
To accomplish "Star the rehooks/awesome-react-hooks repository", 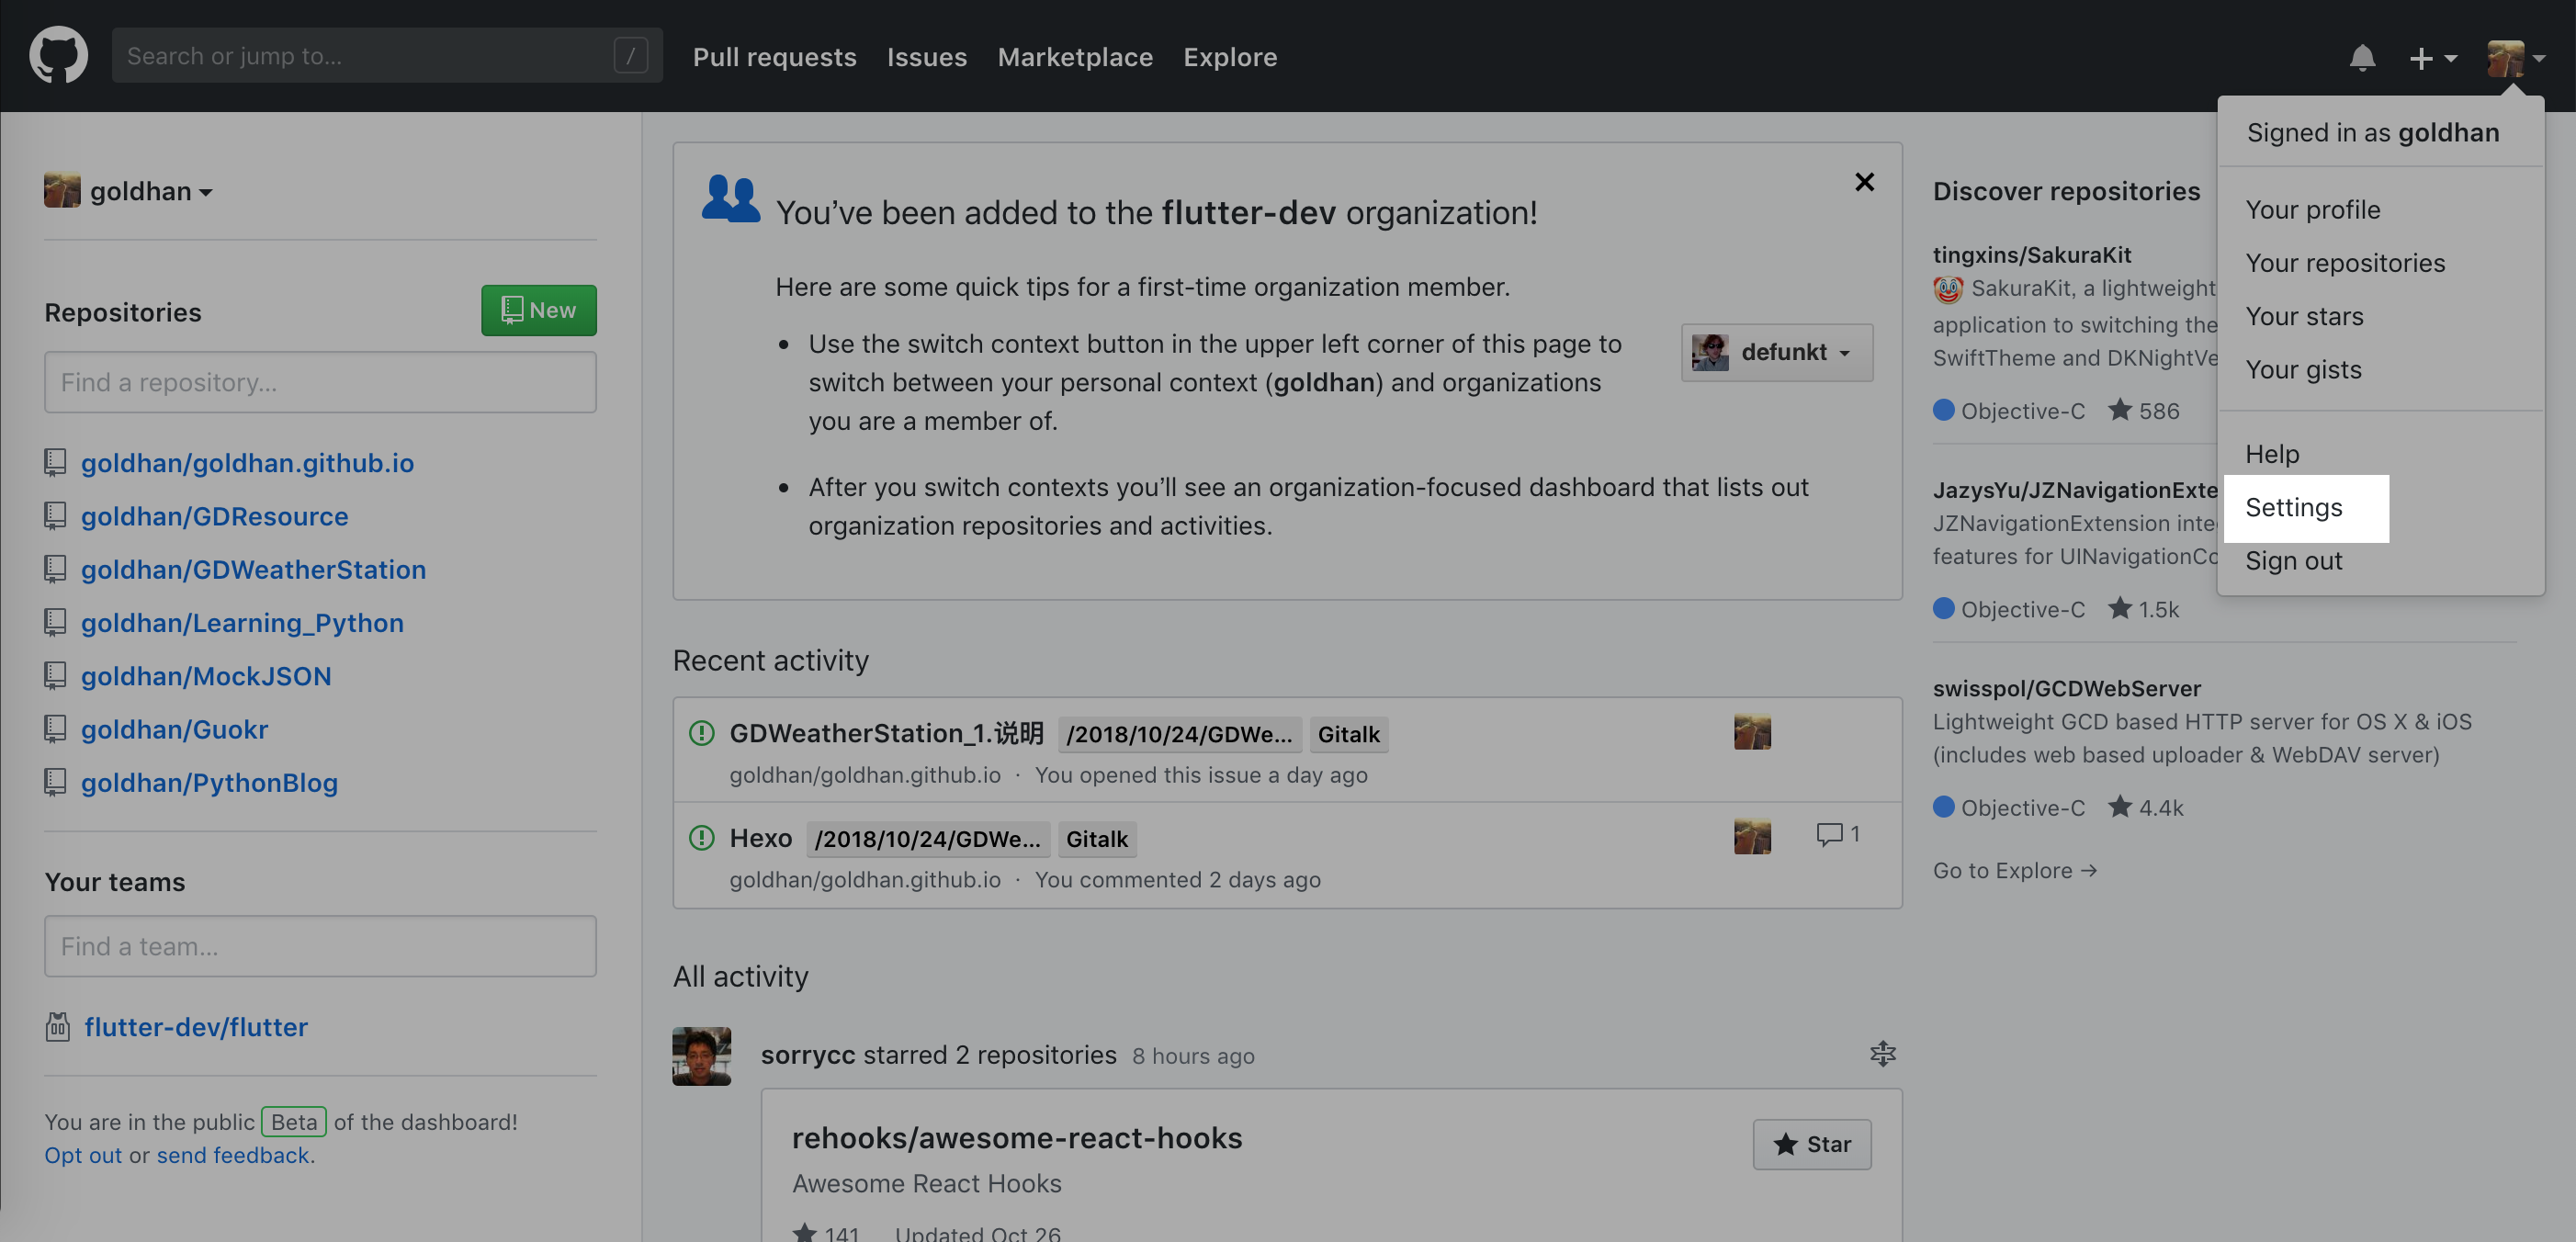I will [x=1811, y=1144].
